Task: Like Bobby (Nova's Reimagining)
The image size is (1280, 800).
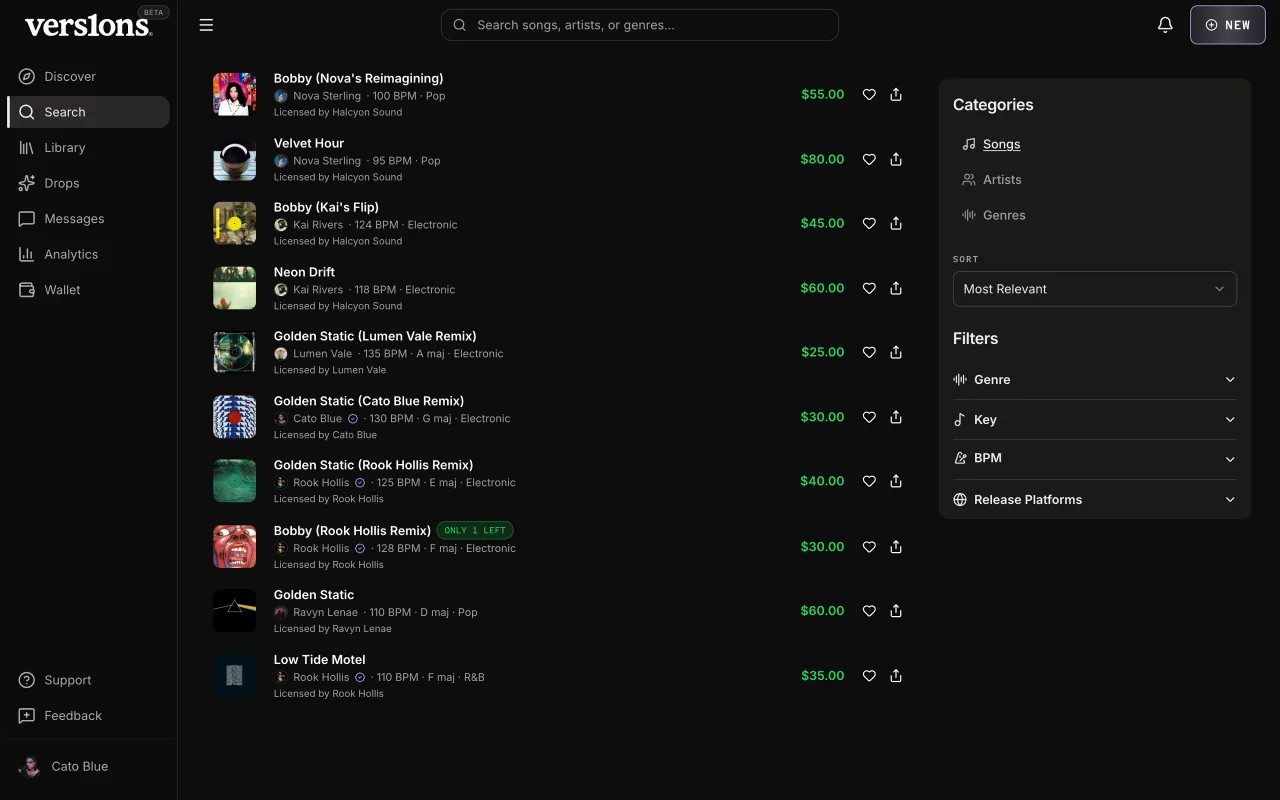Action: (869, 94)
